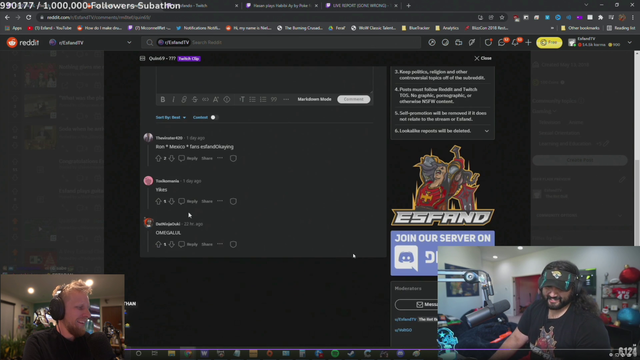Upvote Thevinster420's comment
The width and height of the screenshot is (640, 360).
click(158, 158)
